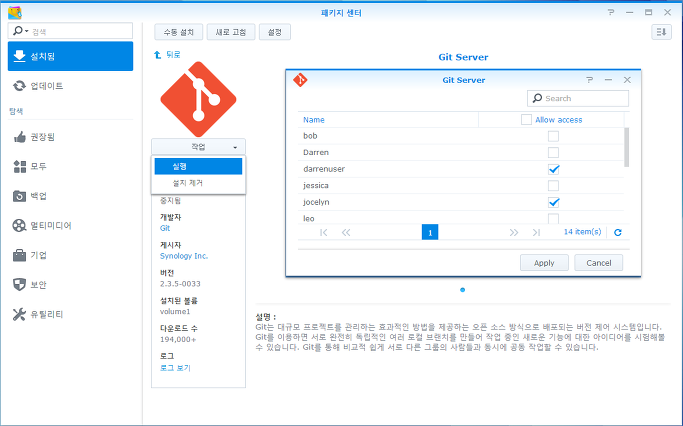Open the 로그 보기 (View log) link
Screen dimensions: 683x426
click(x=175, y=368)
